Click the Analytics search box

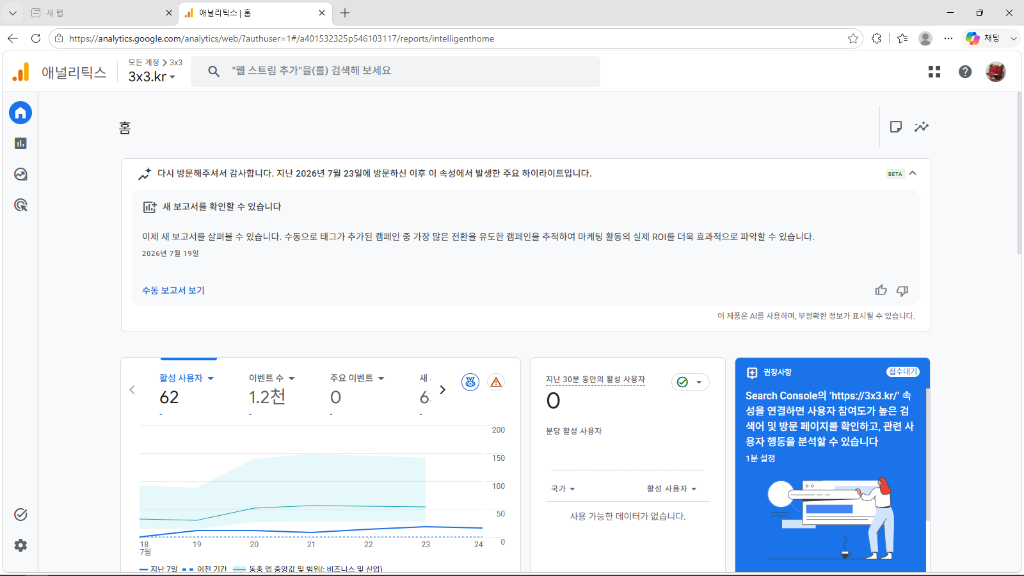[x=395, y=71]
